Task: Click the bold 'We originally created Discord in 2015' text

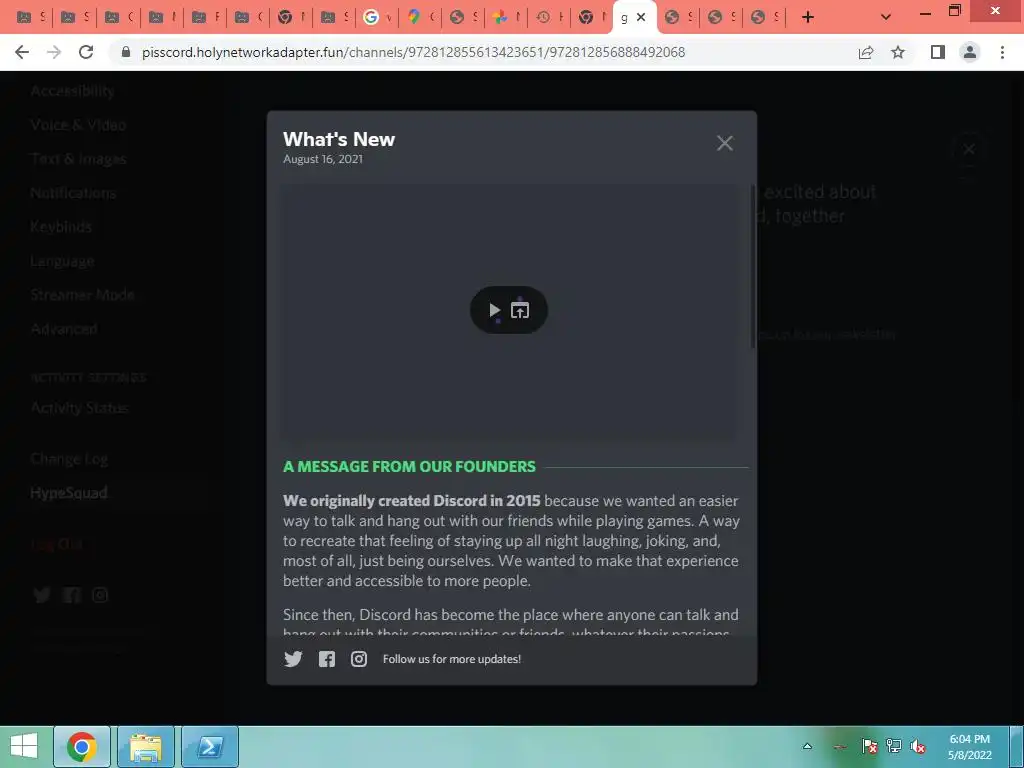Action: coord(411,501)
